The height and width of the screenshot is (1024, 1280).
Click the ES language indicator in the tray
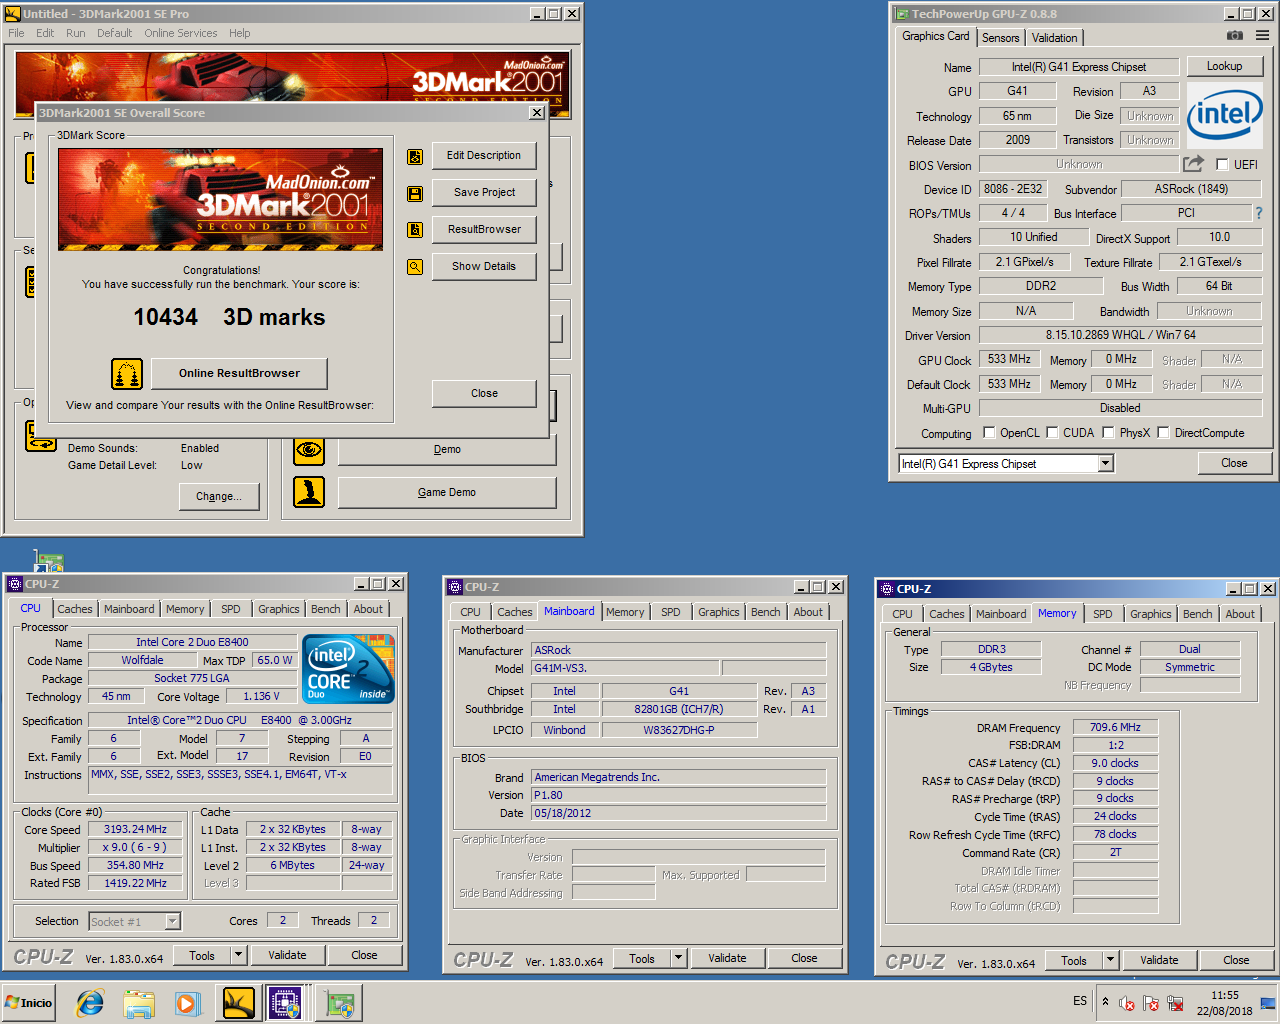pyautogui.click(x=1080, y=1001)
